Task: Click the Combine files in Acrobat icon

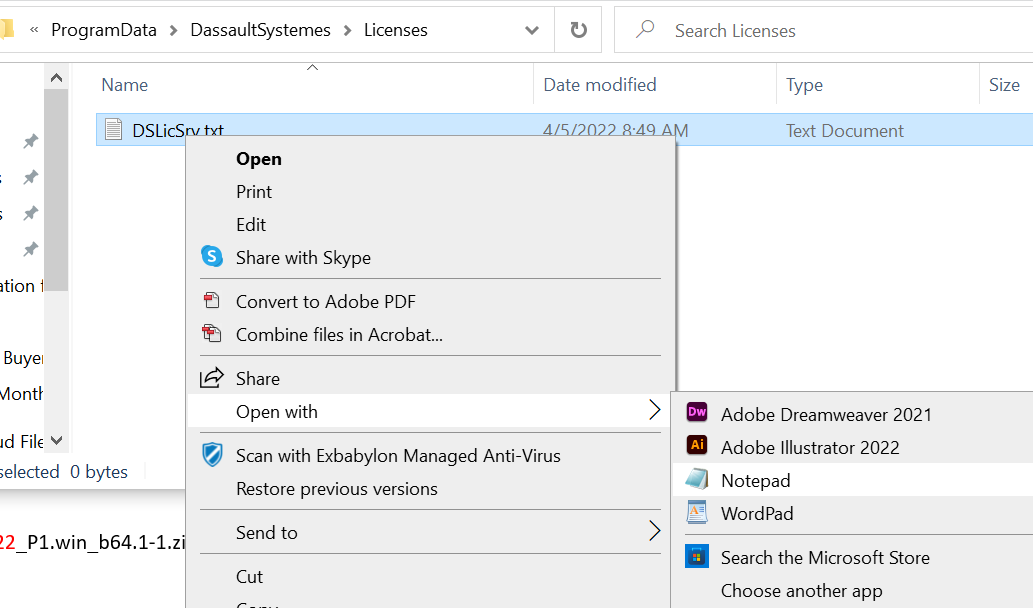Action: pos(211,333)
